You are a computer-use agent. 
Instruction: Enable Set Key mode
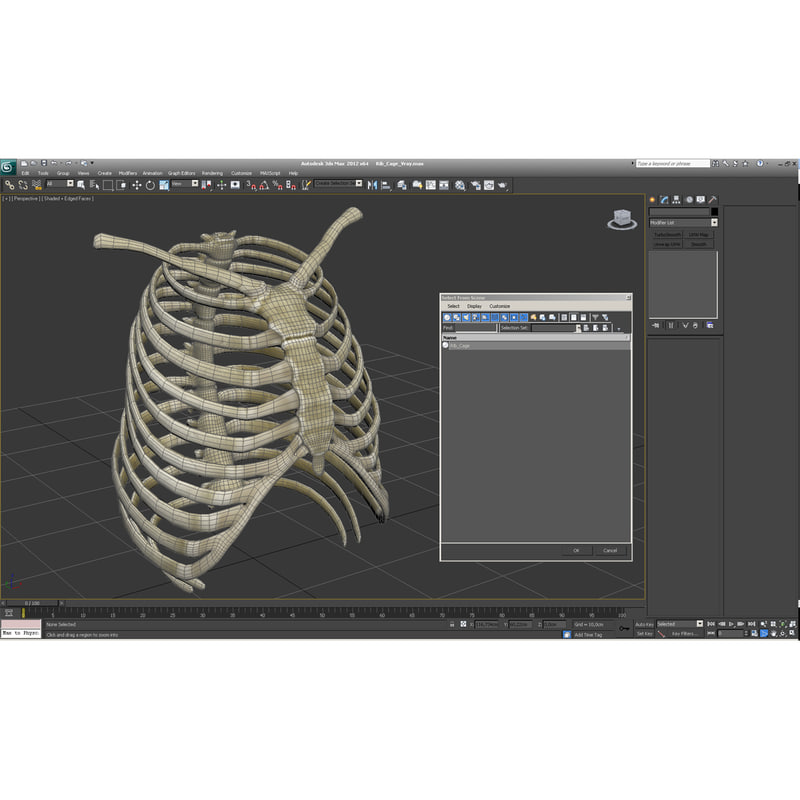click(x=645, y=632)
